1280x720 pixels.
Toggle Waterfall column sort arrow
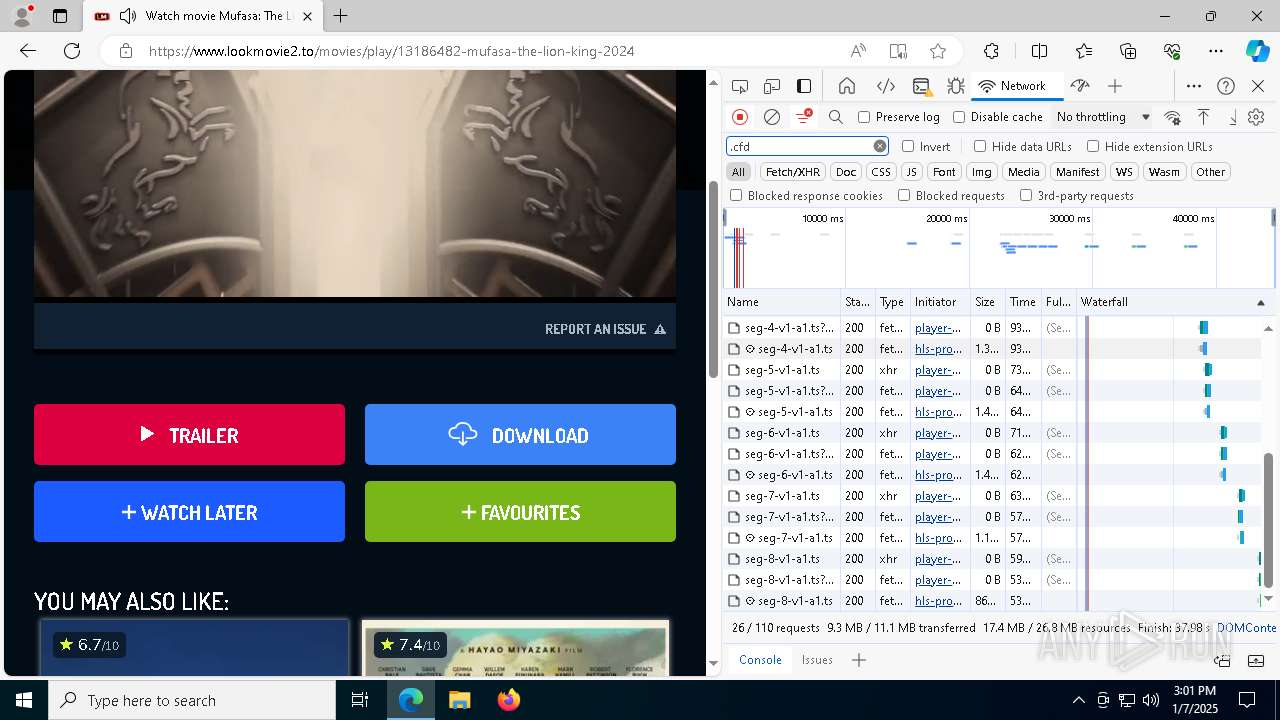[1260, 302]
